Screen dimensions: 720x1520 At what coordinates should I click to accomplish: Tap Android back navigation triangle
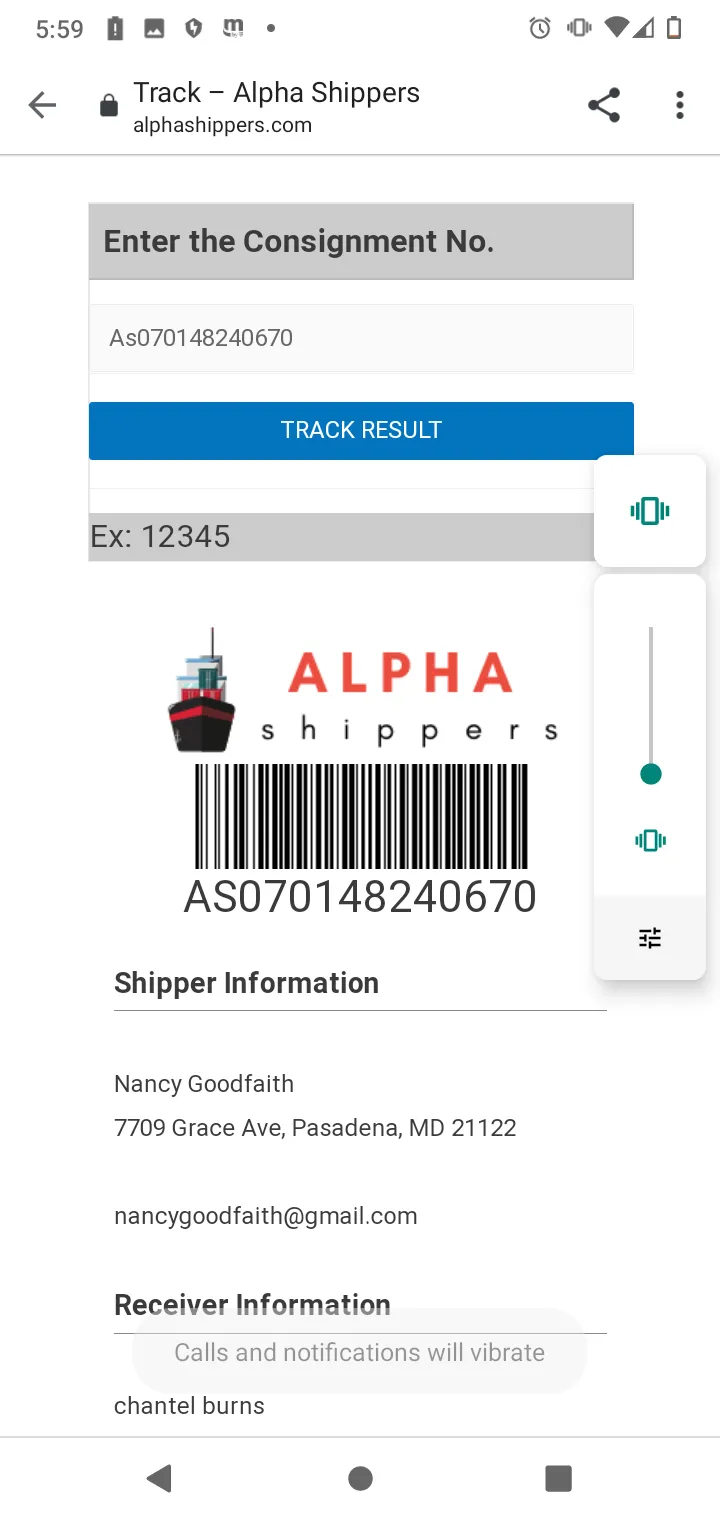pyautogui.click(x=159, y=1478)
